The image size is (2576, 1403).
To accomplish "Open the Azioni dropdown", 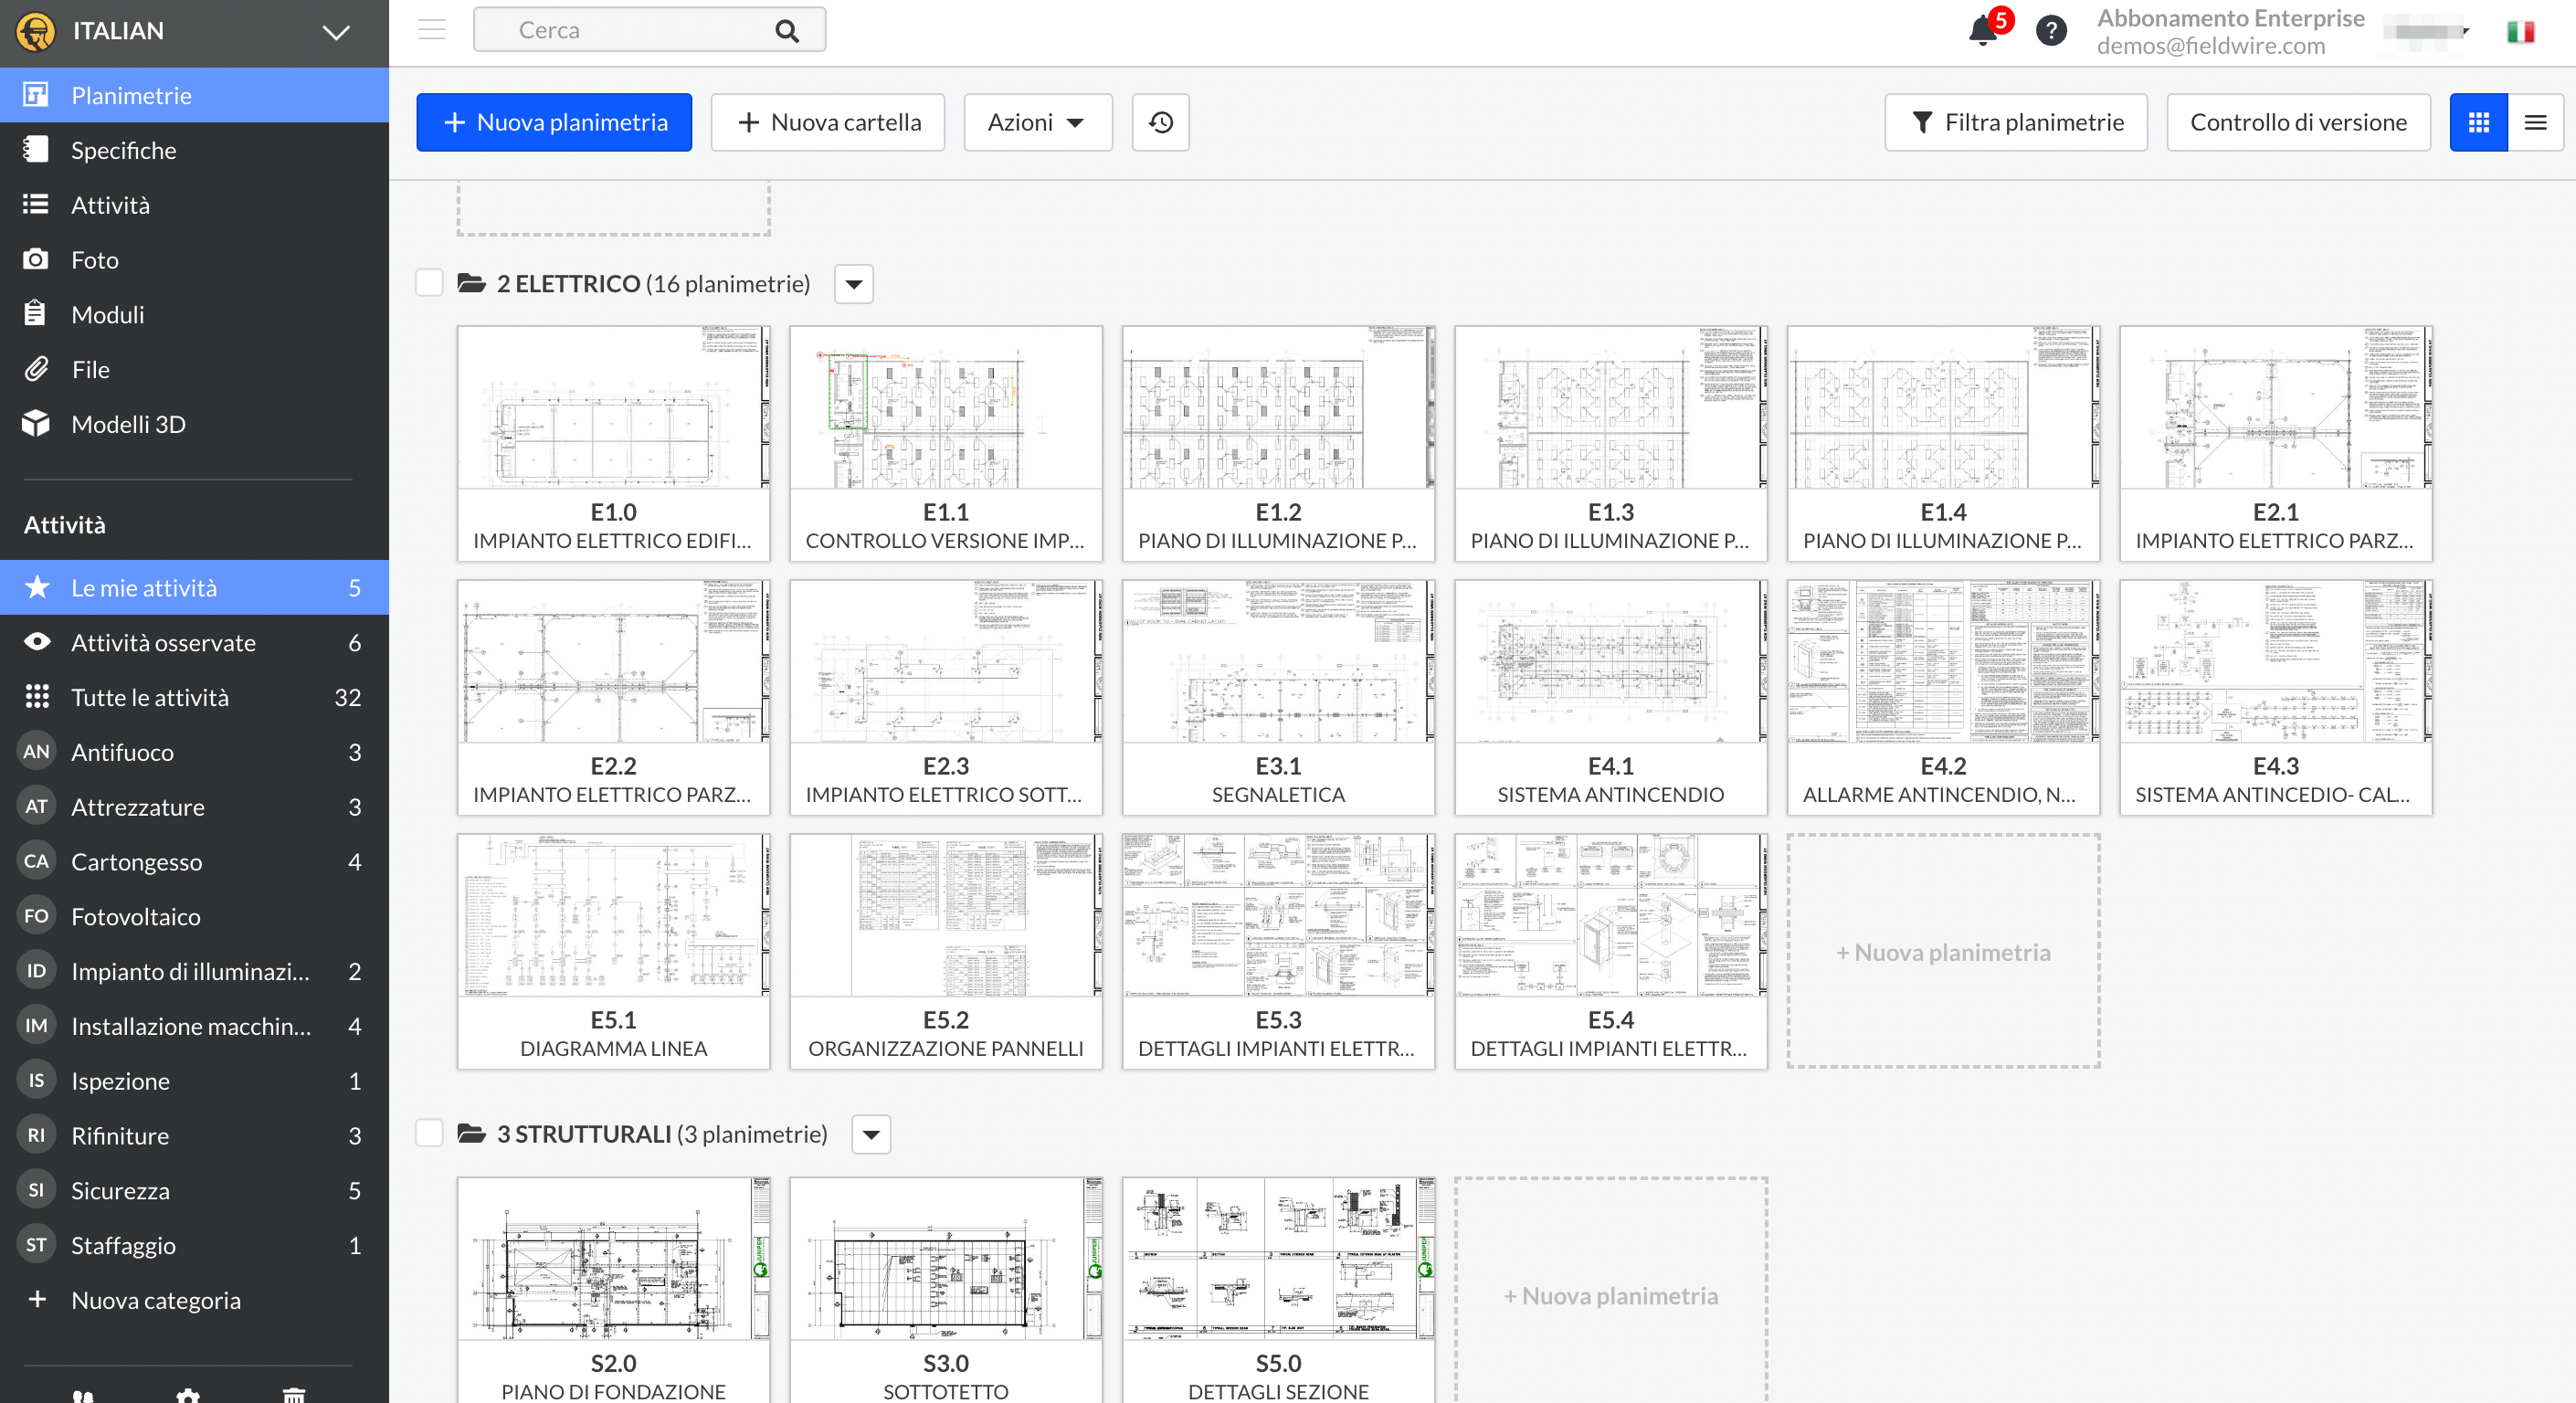I will coord(1037,122).
